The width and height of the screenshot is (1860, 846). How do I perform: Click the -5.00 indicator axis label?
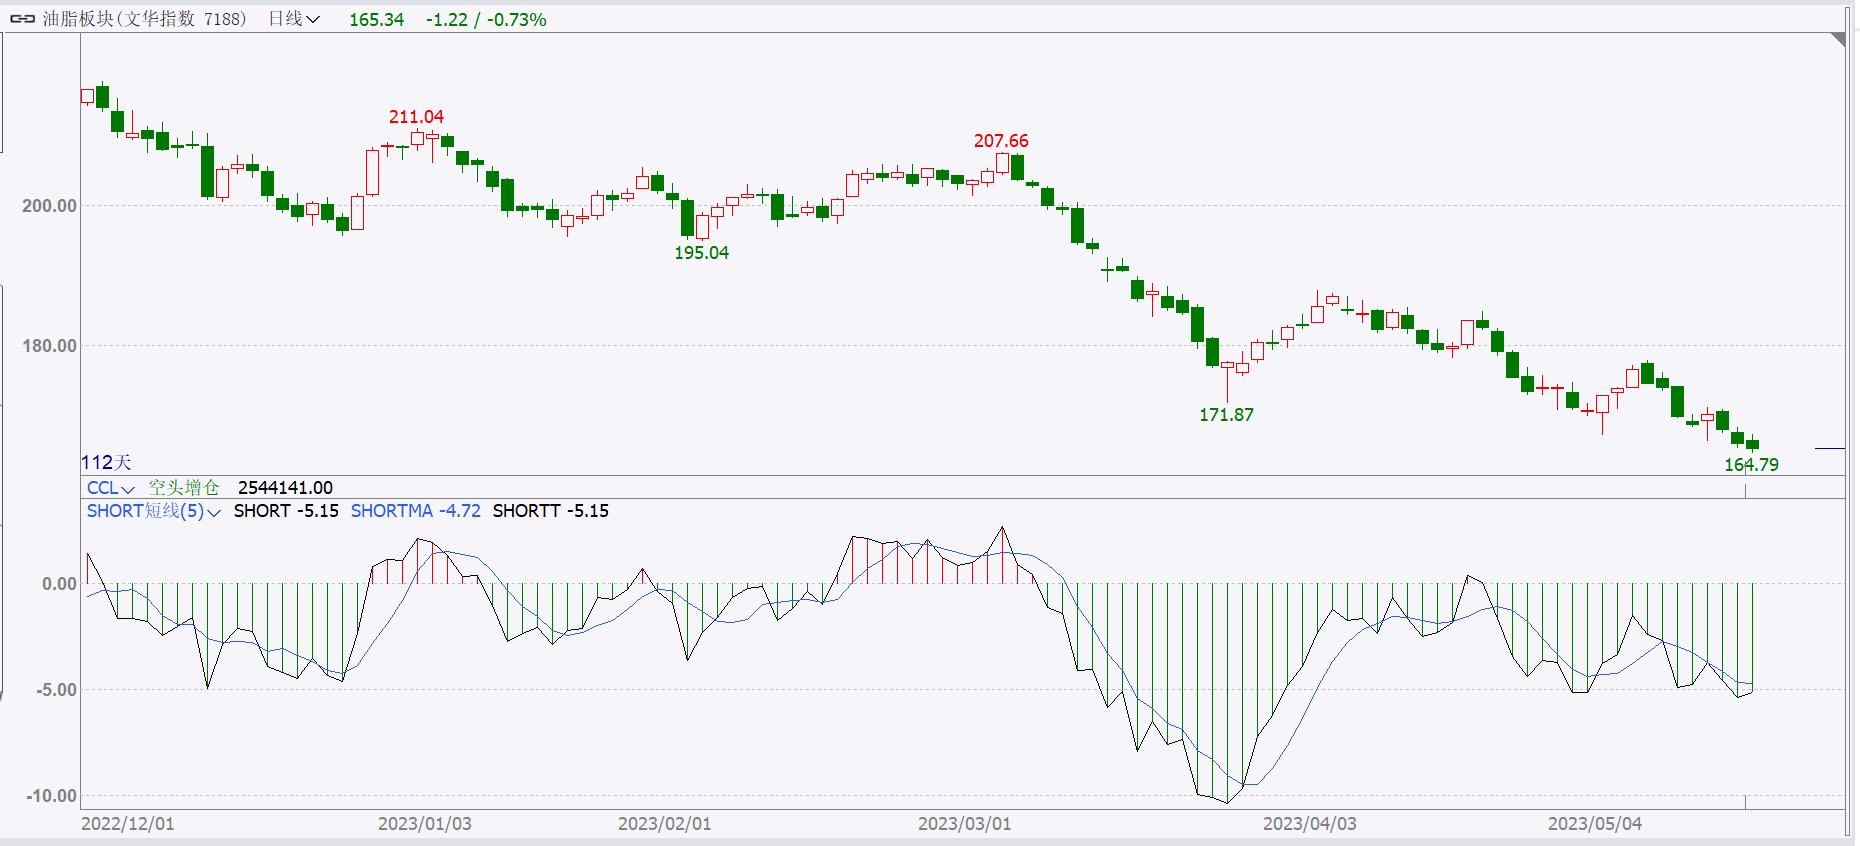tap(56, 690)
